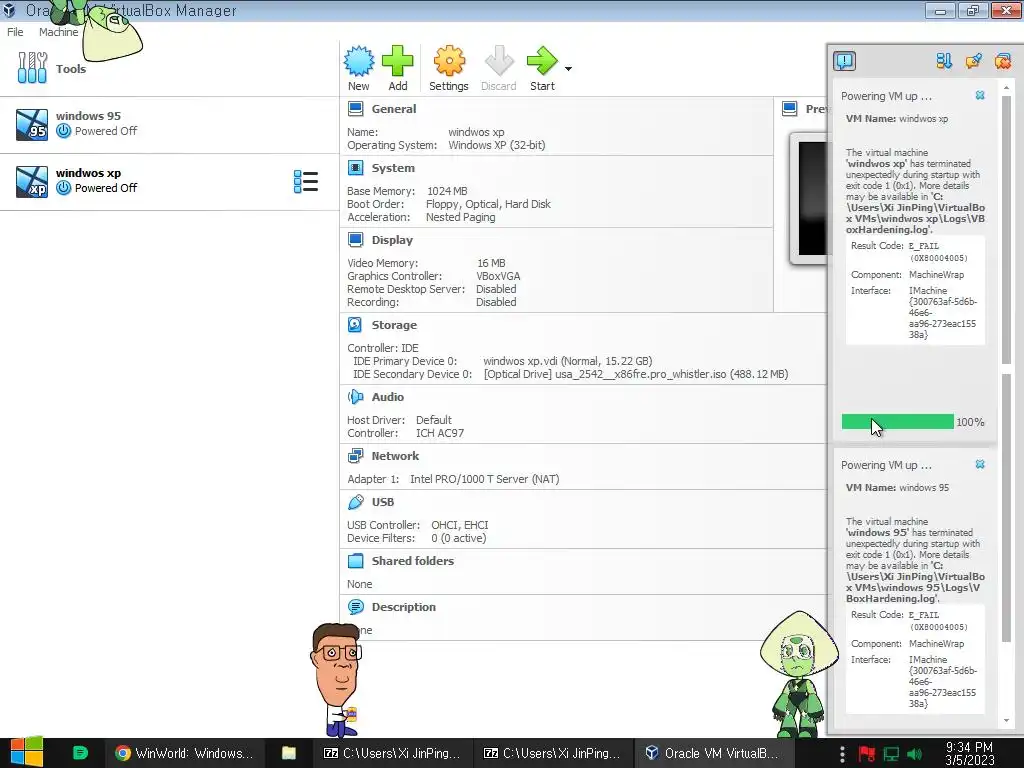Open File Explorer folder taskbar icon
This screenshot has width=1024, height=768.
pyautogui.click(x=289, y=753)
